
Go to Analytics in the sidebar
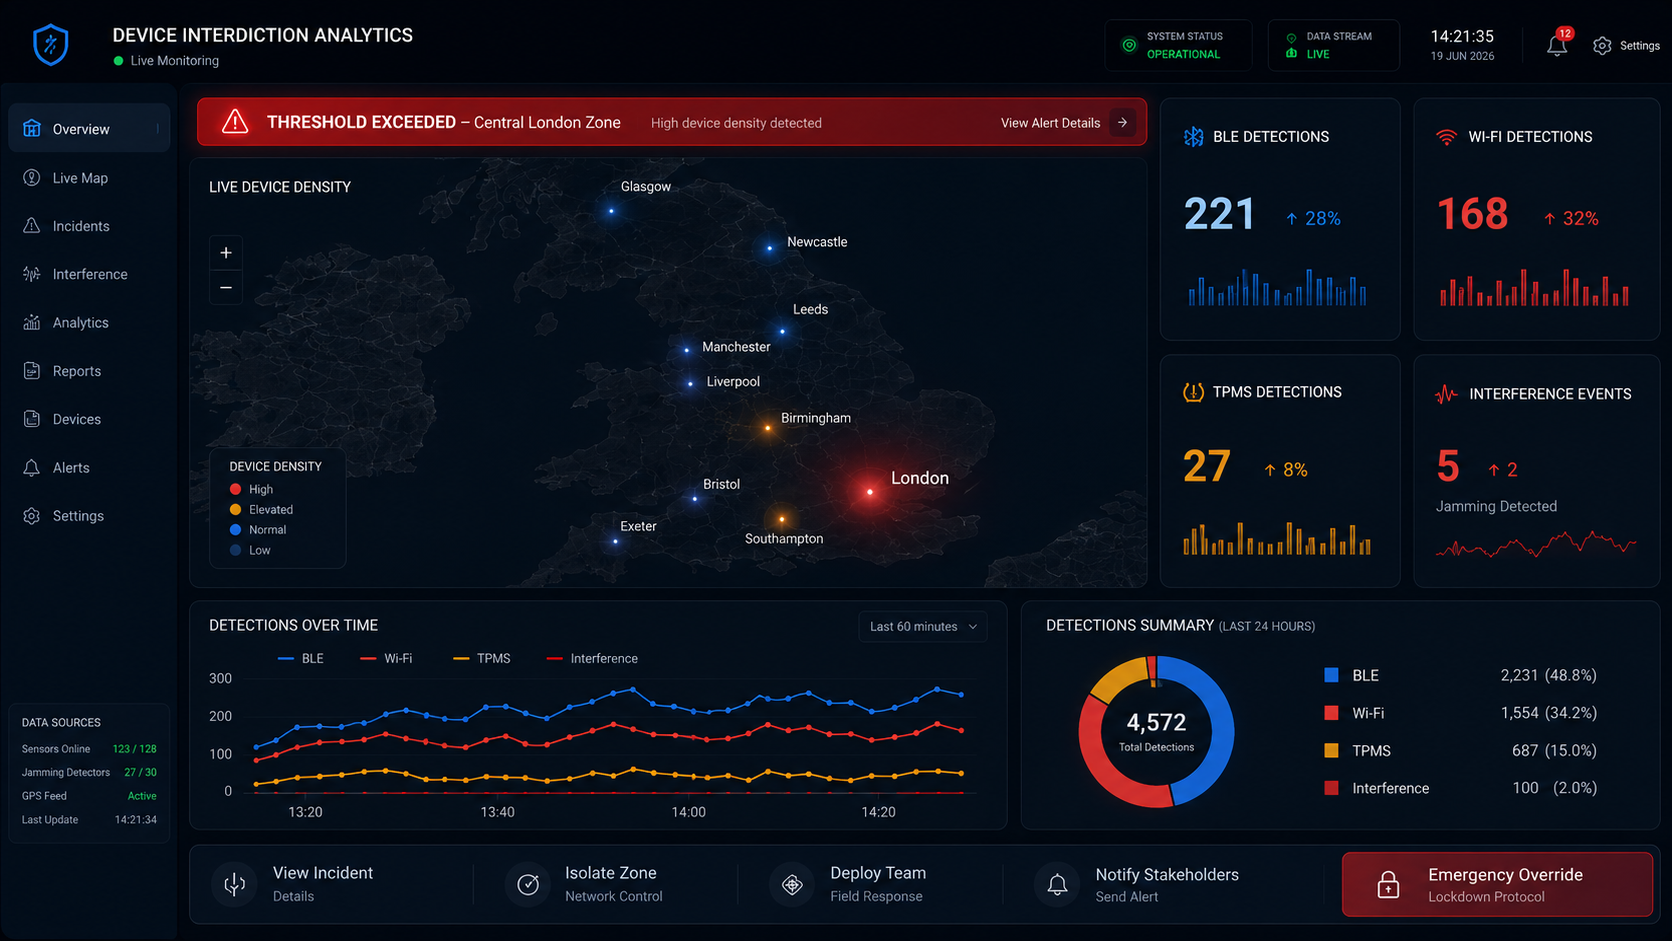tap(89, 323)
